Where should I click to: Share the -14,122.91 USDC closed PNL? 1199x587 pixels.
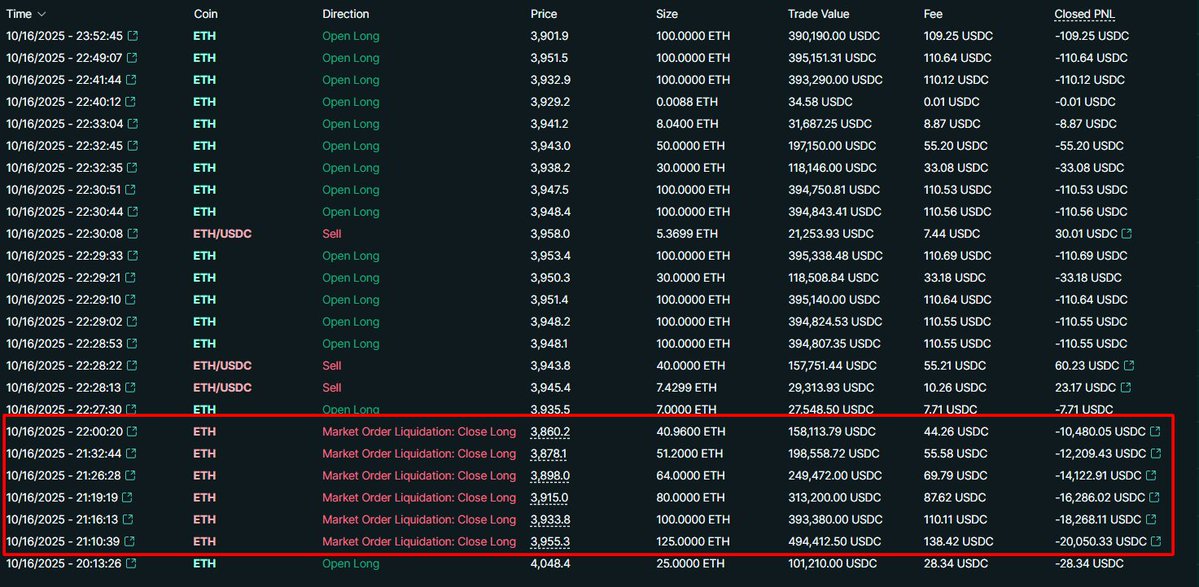point(1156,476)
